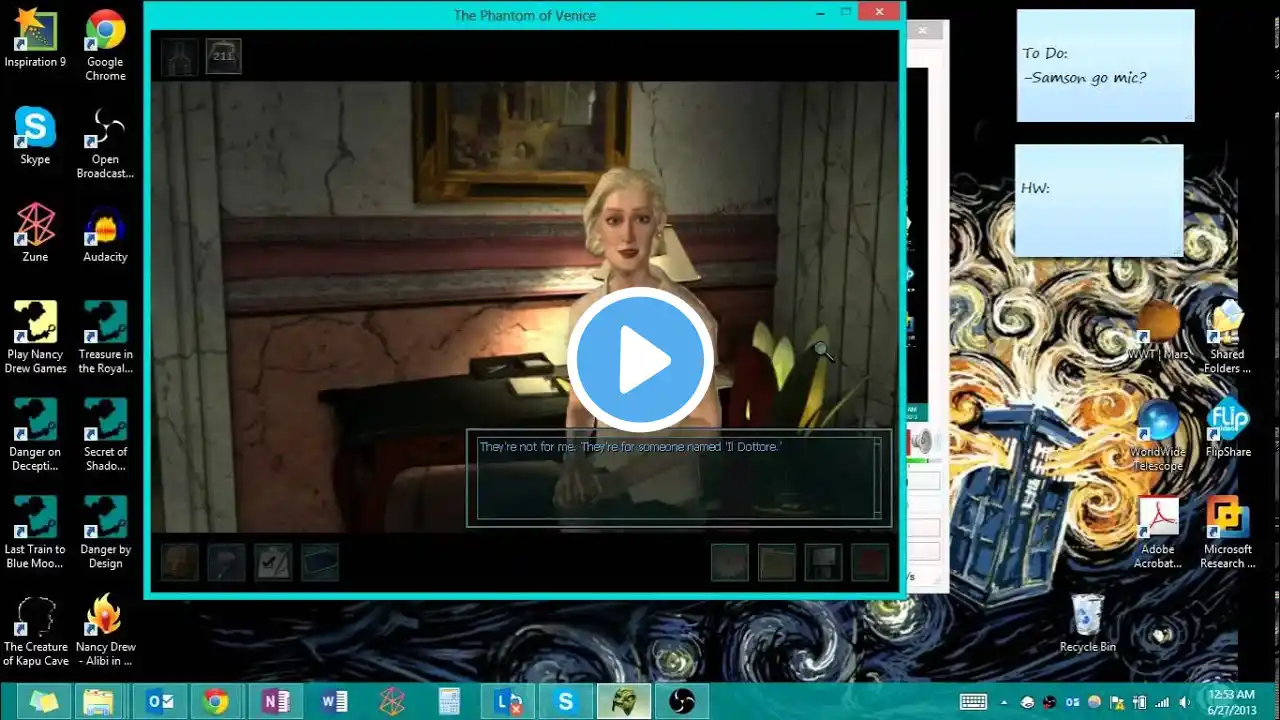Show hidden system tray icons
1280x720 pixels.
pos(1004,702)
